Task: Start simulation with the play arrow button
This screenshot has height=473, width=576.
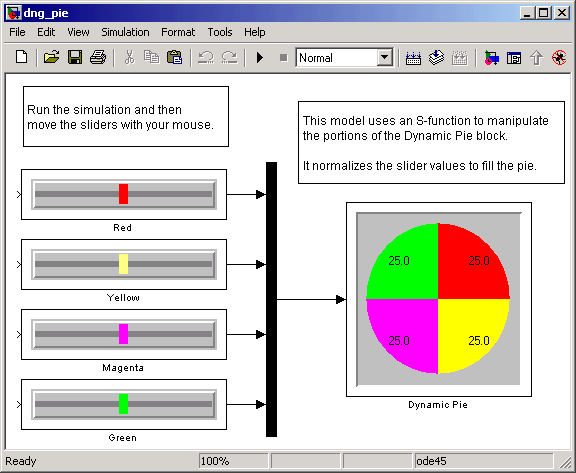Action: [x=260, y=57]
